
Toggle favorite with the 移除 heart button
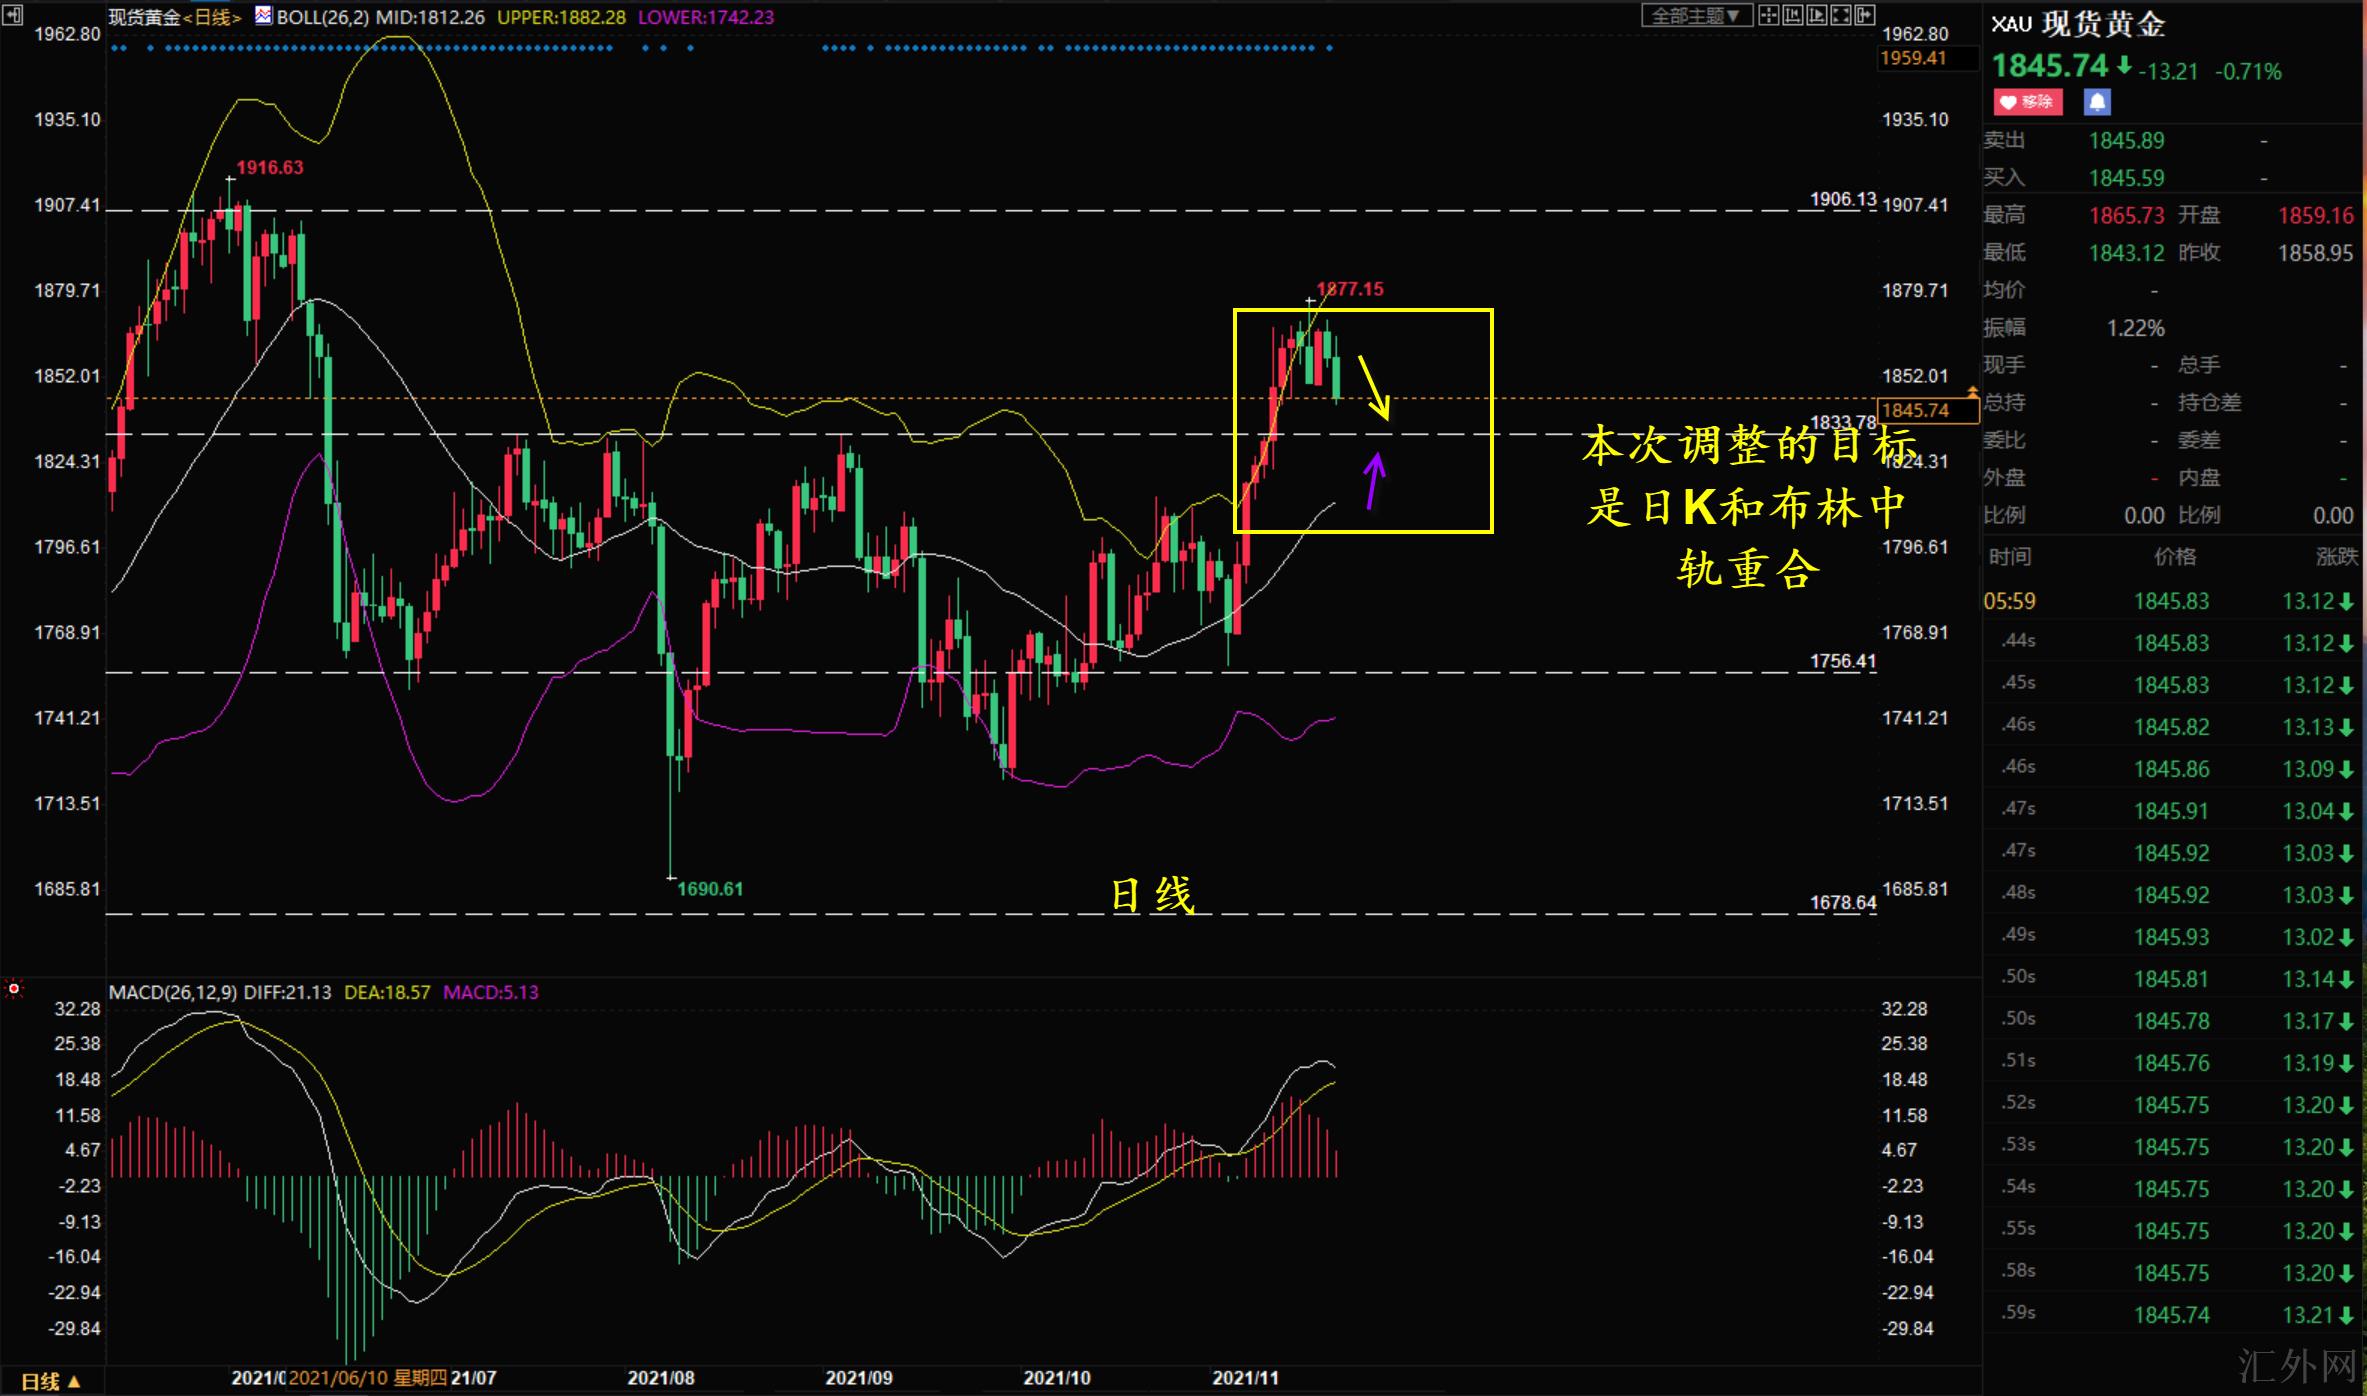point(2027,102)
